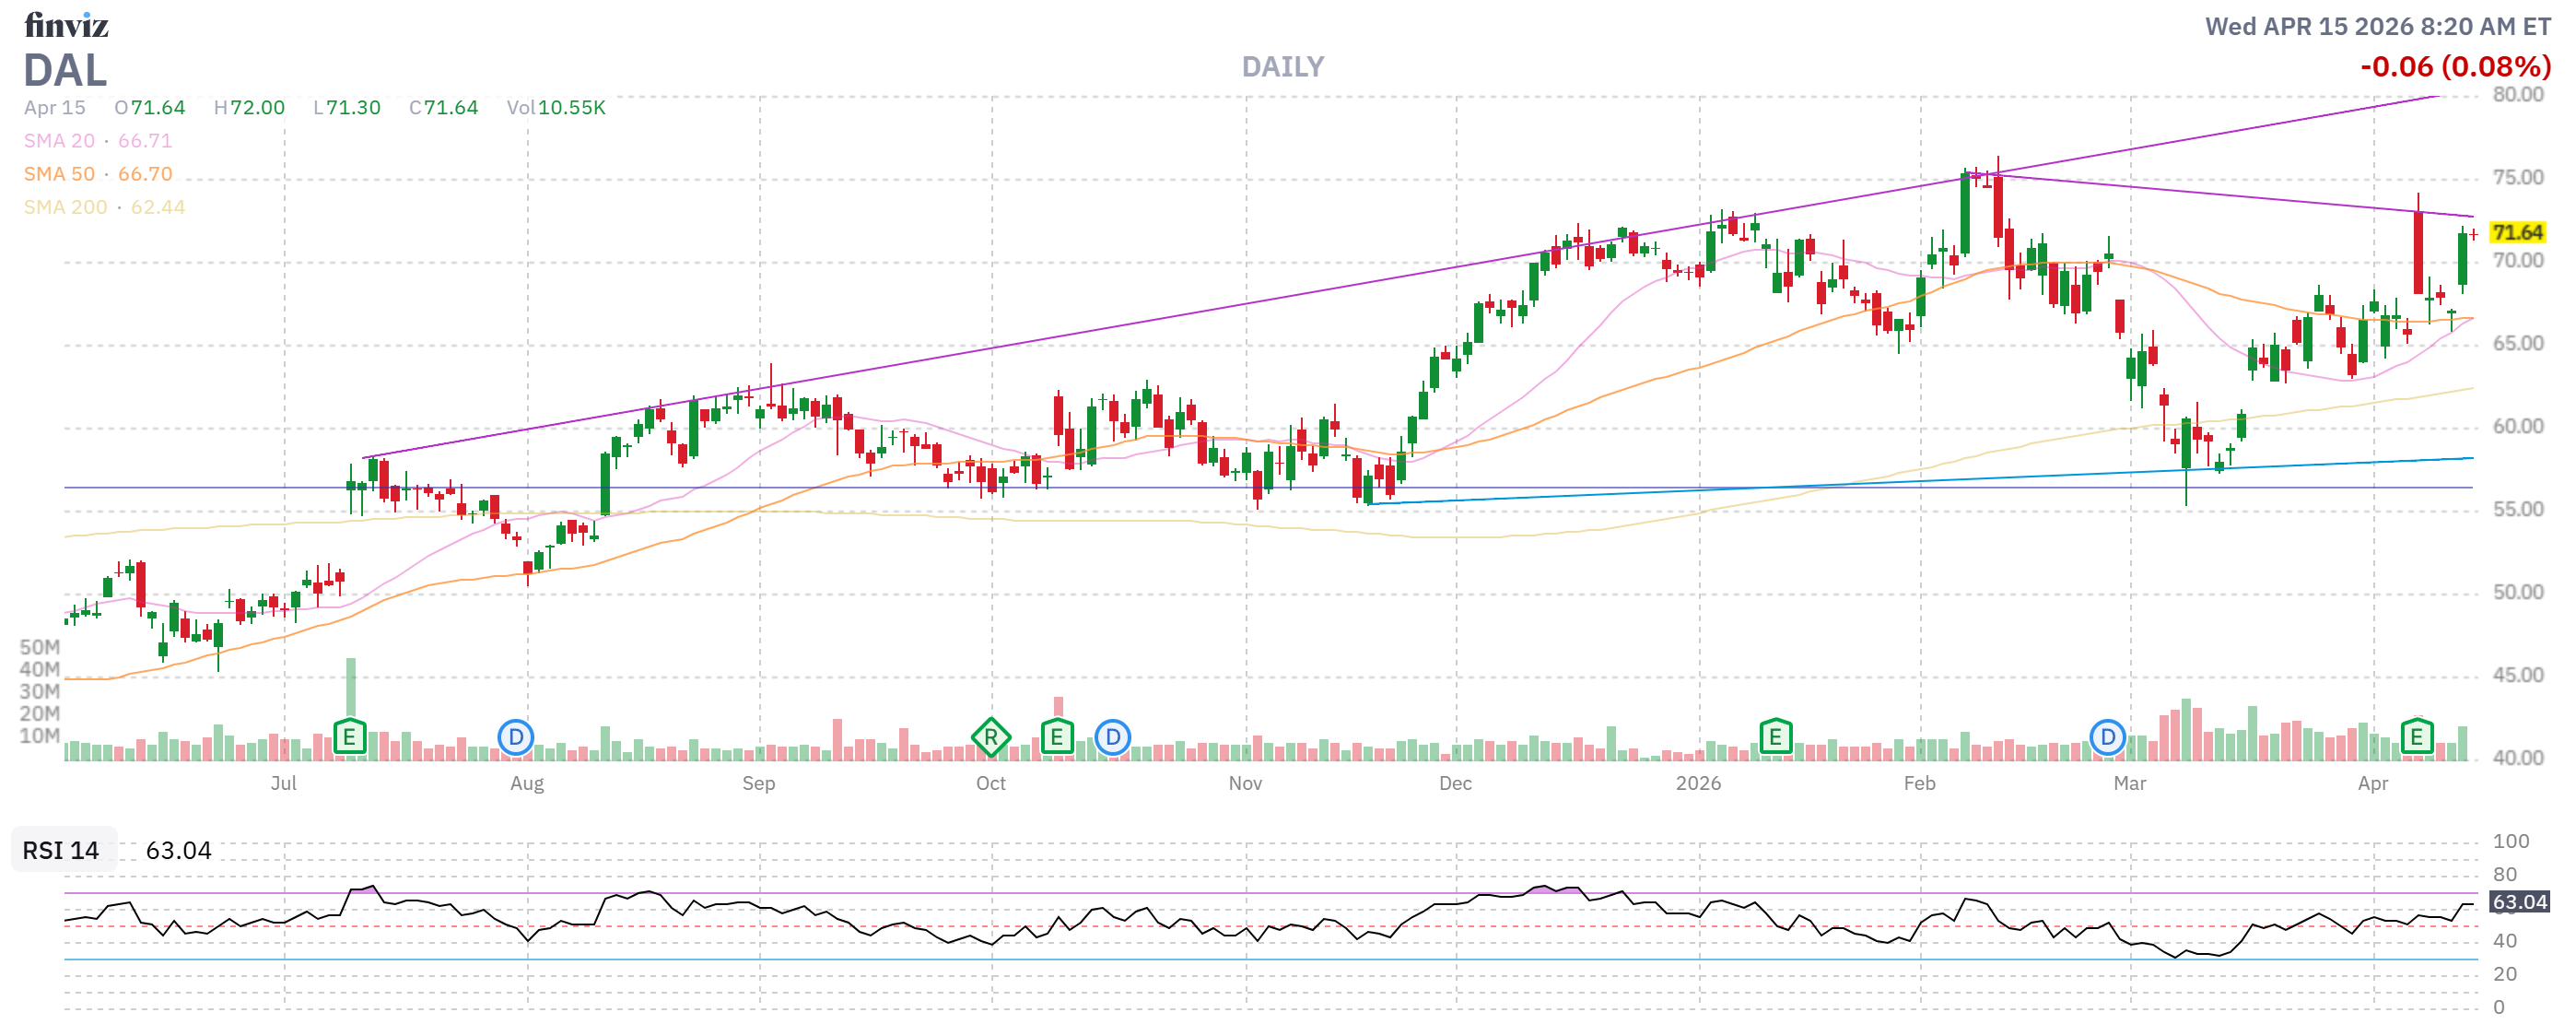The width and height of the screenshot is (2576, 1036).
Task: Click the yellow 71.64 price tag
Action: coord(2516,232)
